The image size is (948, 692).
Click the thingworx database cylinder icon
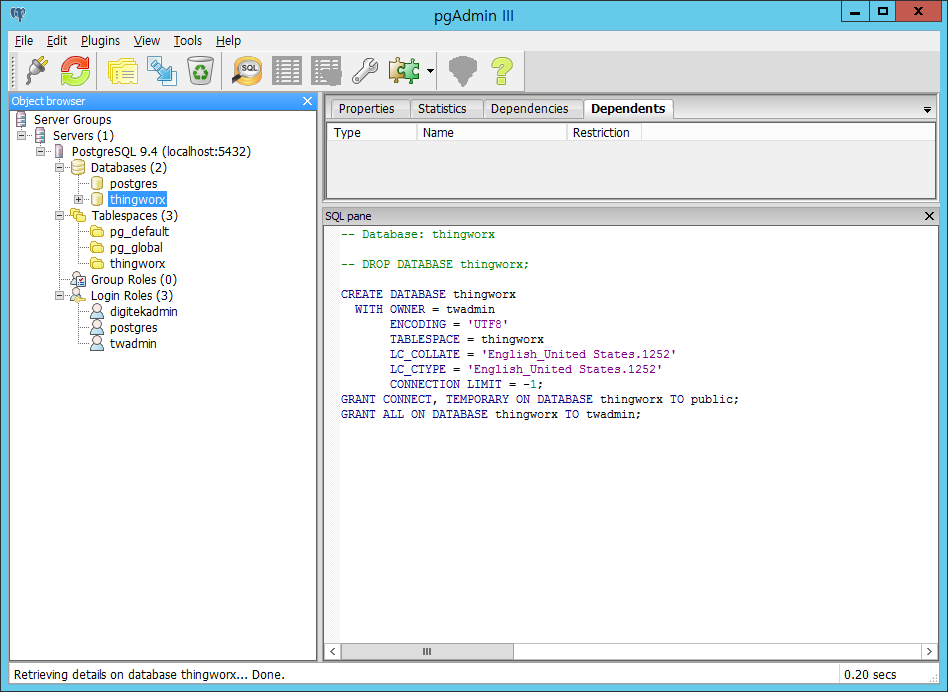[x=97, y=199]
